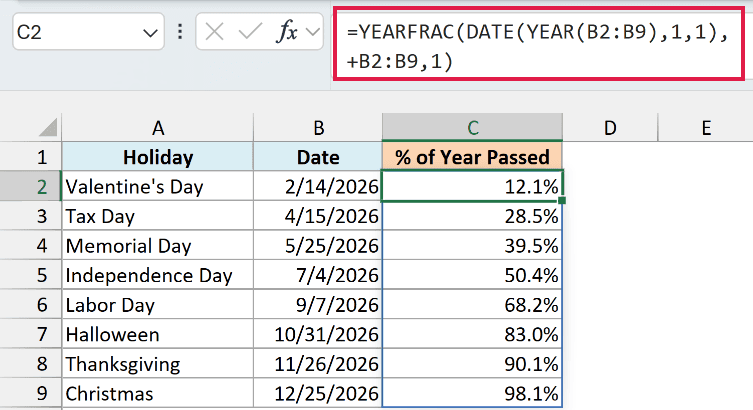Screen dimensions: 753x410
Task: Select the Thanksgiving cell
Action: [x=158, y=364]
